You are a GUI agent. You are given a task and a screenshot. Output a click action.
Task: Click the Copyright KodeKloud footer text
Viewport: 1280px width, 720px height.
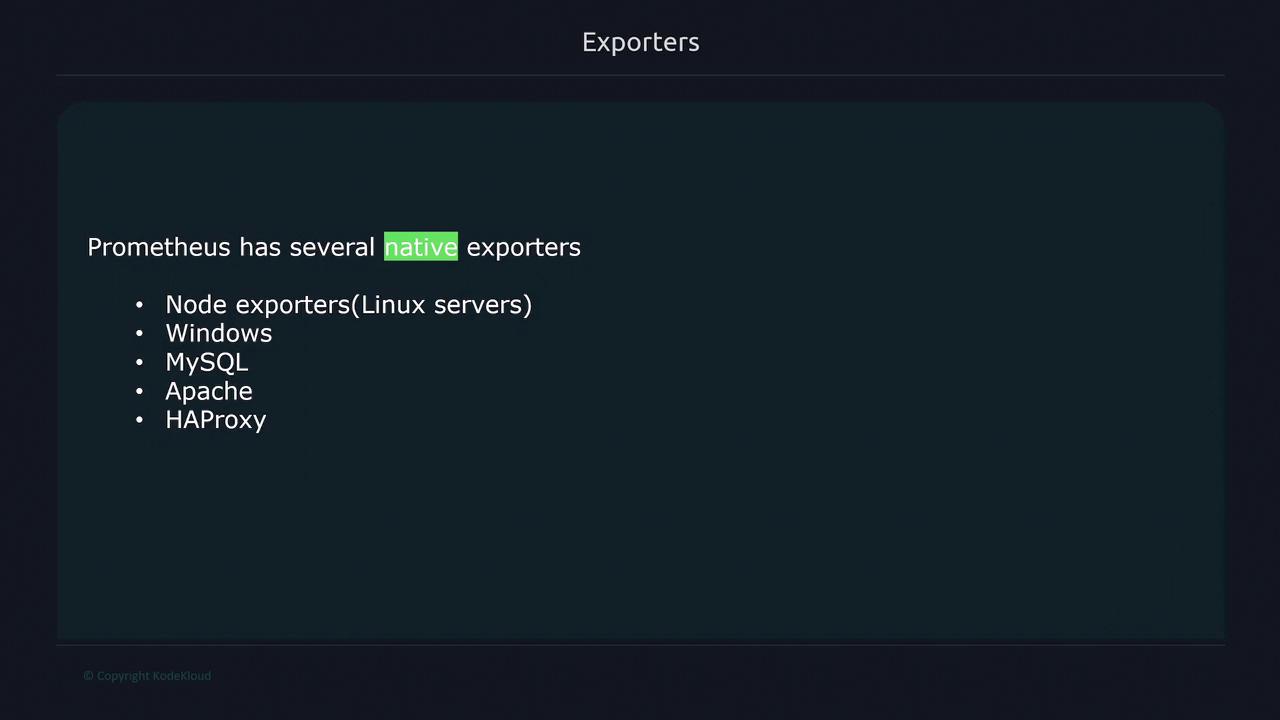click(x=147, y=676)
